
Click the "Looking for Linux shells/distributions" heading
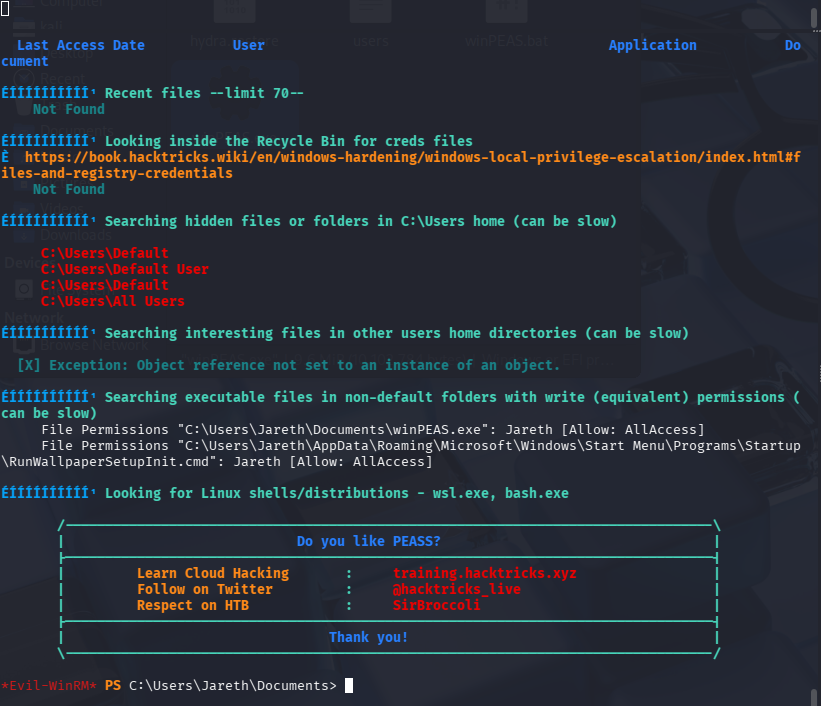[x=336, y=493]
